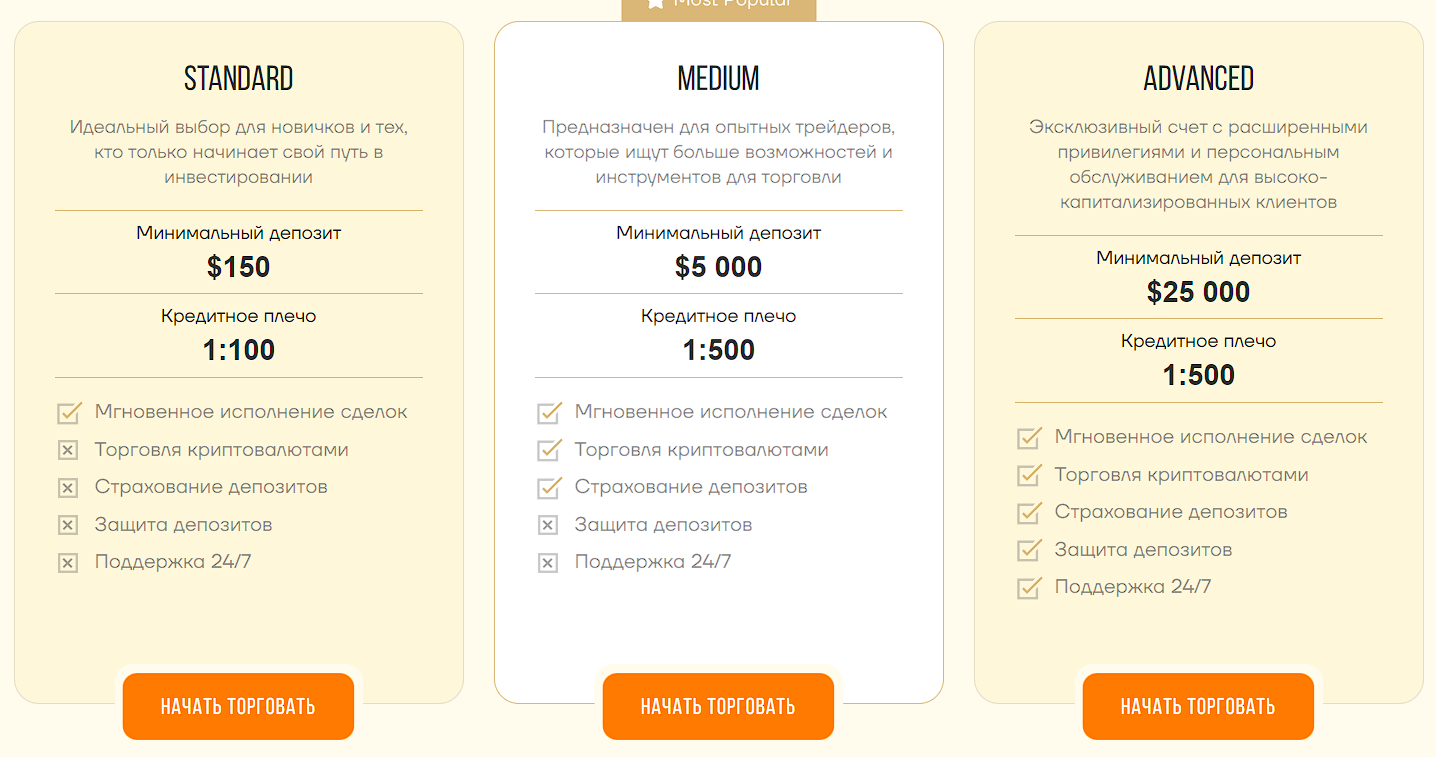Click the checkmark icon for Medium Торговля криптовалютами
1436x757 pixels.
pyautogui.click(x=549, y=450)
